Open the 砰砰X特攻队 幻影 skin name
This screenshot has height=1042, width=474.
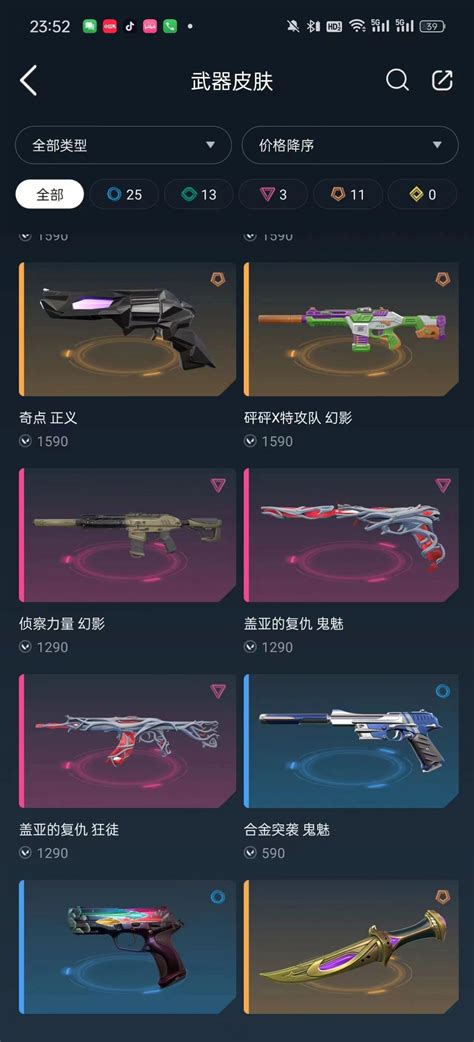(298, 418)
